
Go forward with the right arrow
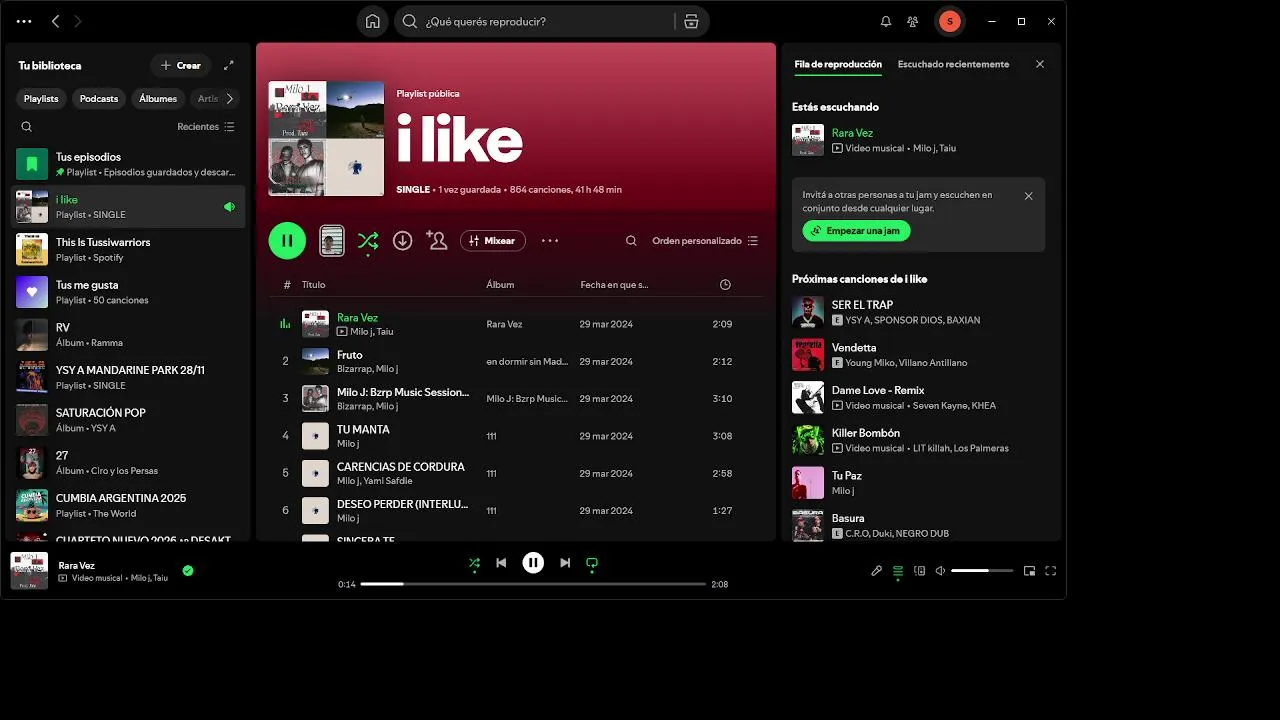tap(78, 21)
